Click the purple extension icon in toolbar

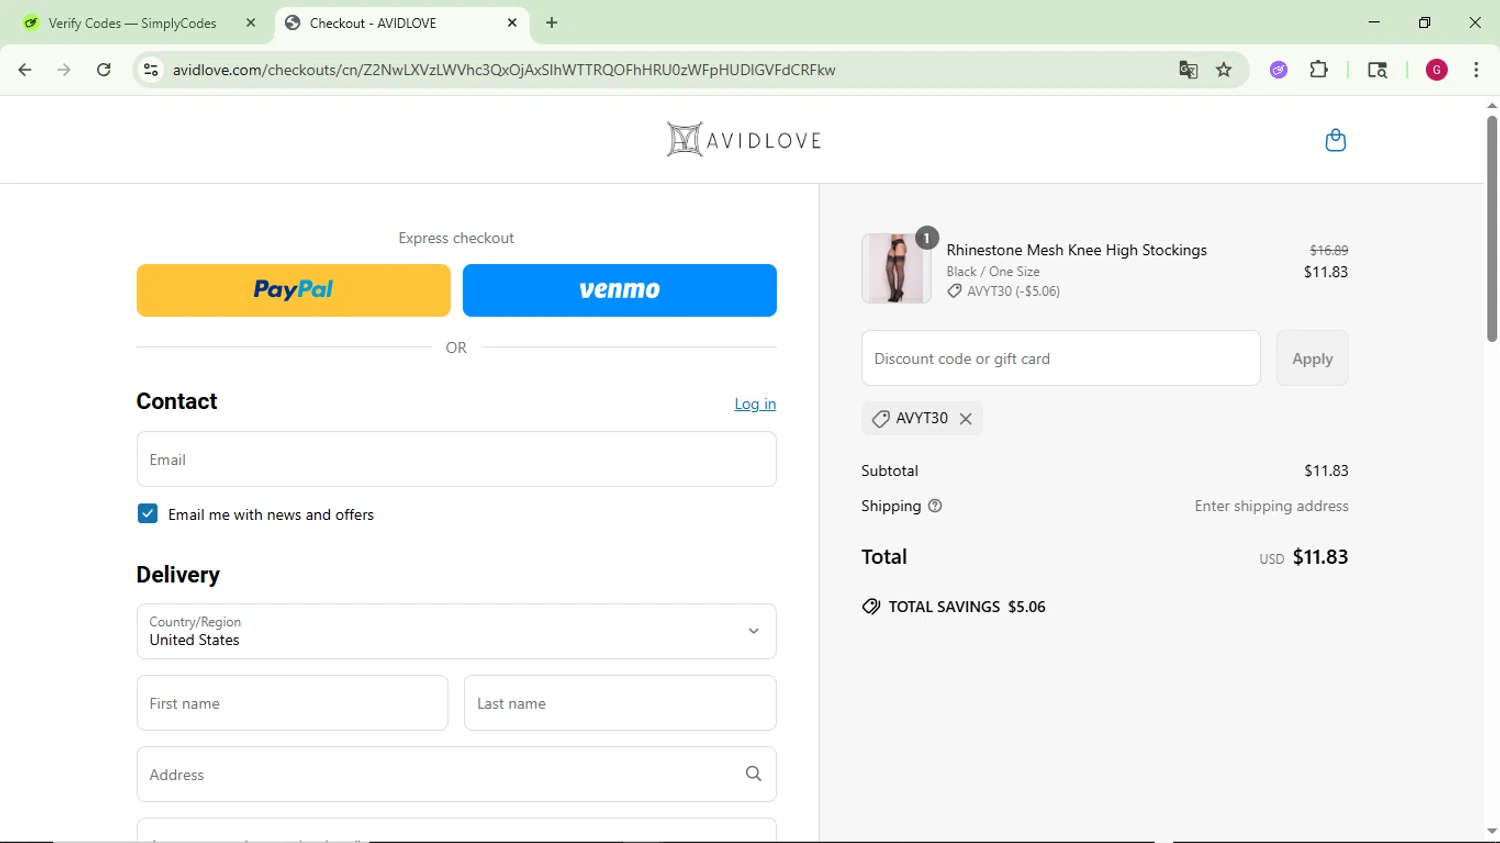[1278, 70]
